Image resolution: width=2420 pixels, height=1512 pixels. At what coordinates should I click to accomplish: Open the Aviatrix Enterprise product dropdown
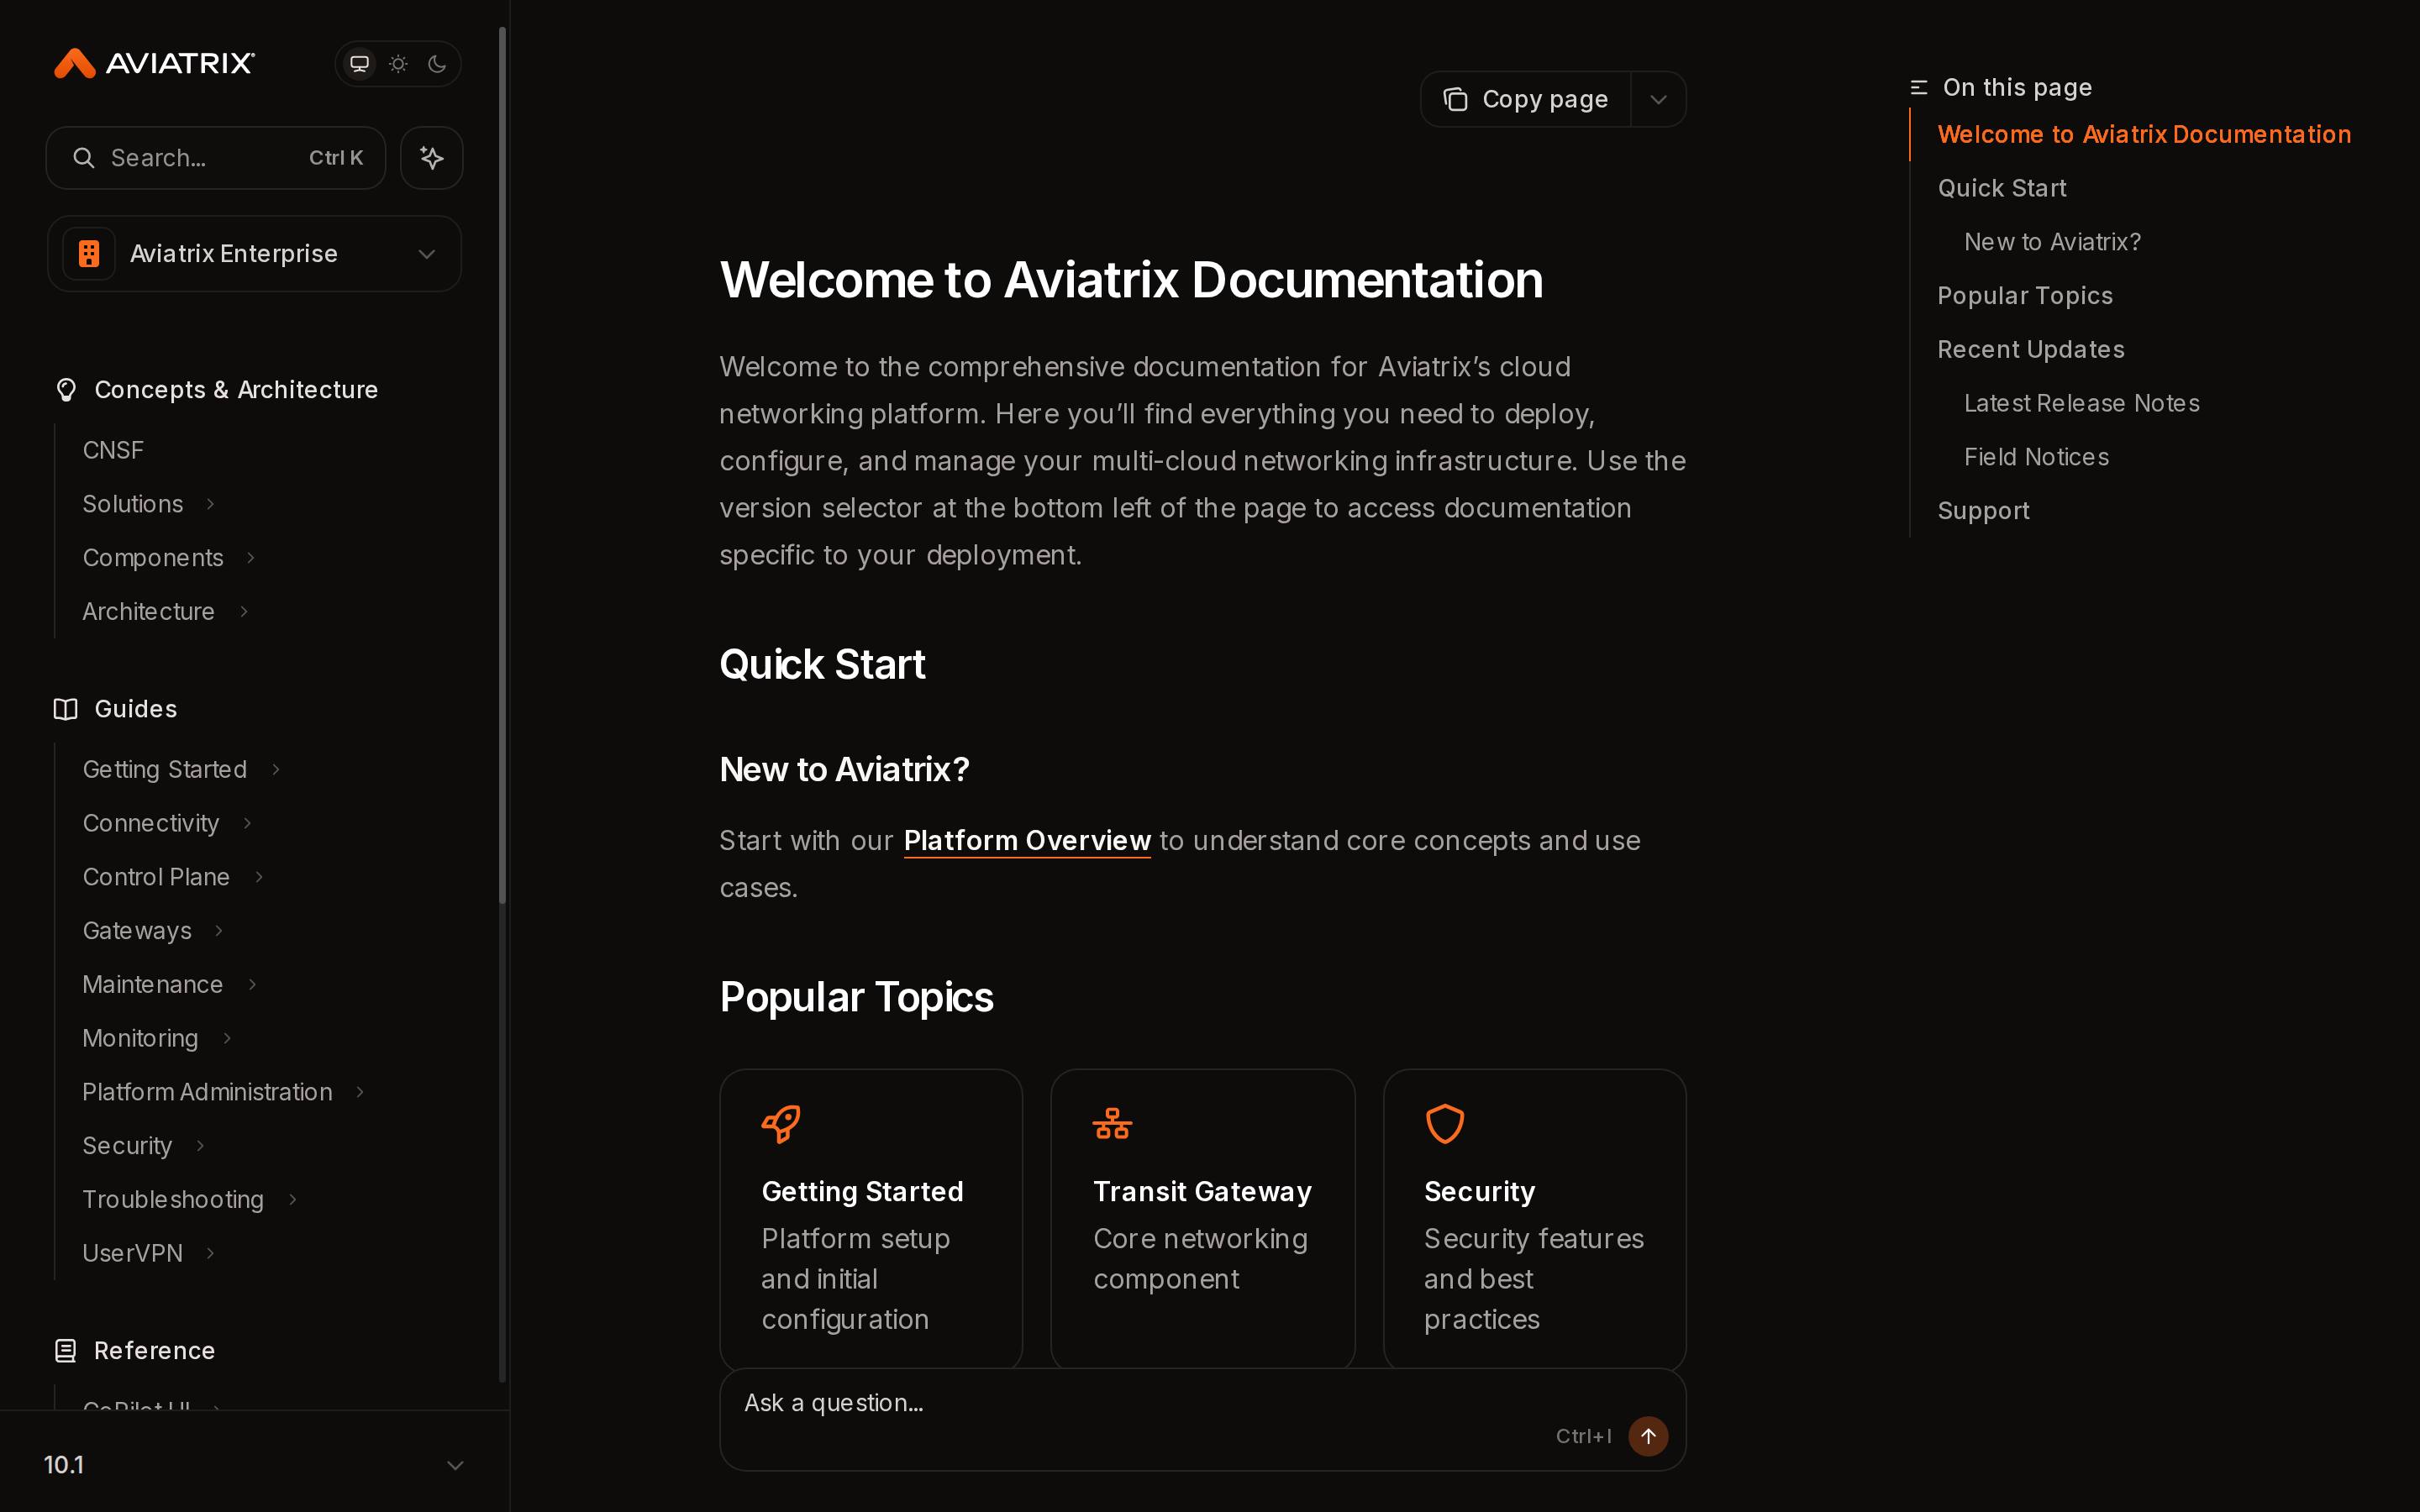point(254,254)
